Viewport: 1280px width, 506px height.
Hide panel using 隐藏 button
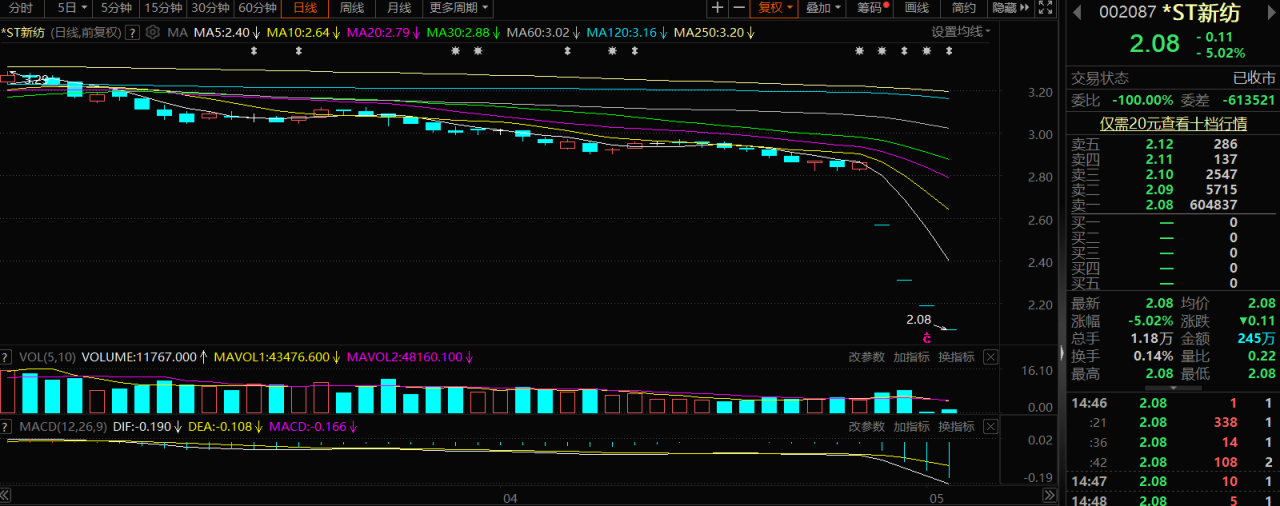pyautogui.click(x=1010, y=8)
